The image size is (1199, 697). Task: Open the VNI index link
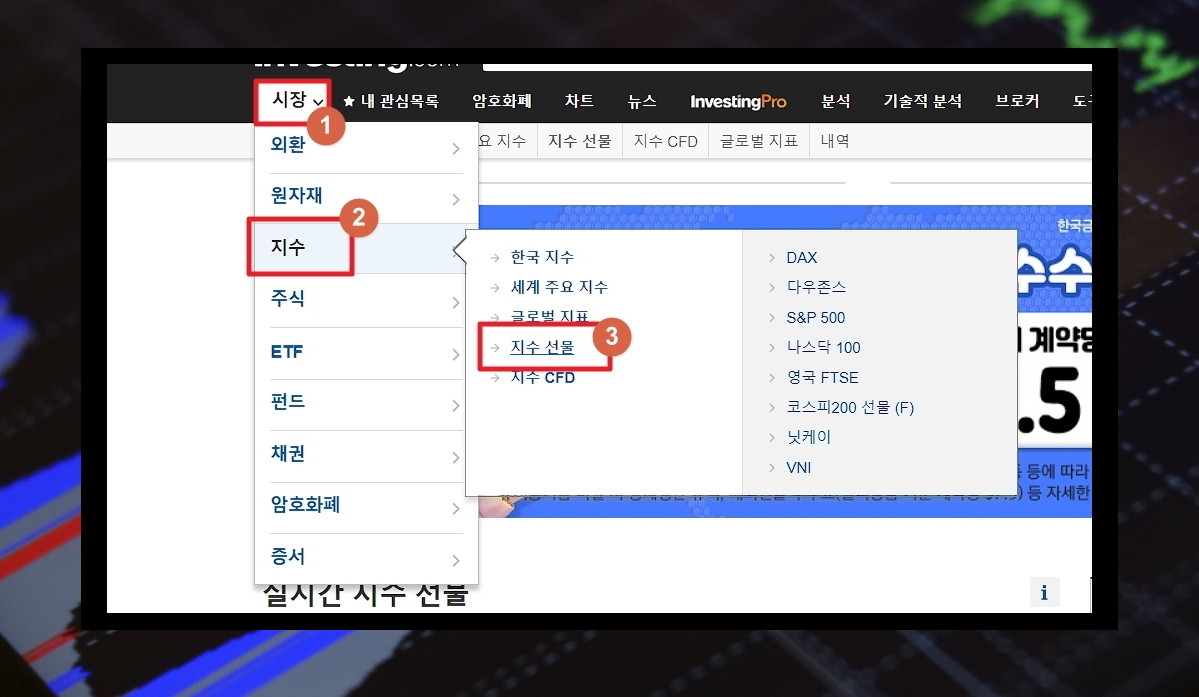tap(798, 468)
